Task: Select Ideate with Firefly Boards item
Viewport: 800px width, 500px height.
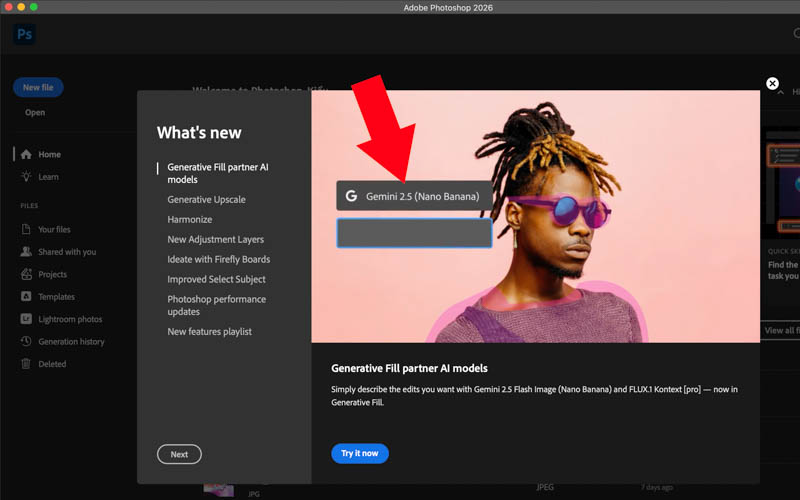Action: (218, 259)
